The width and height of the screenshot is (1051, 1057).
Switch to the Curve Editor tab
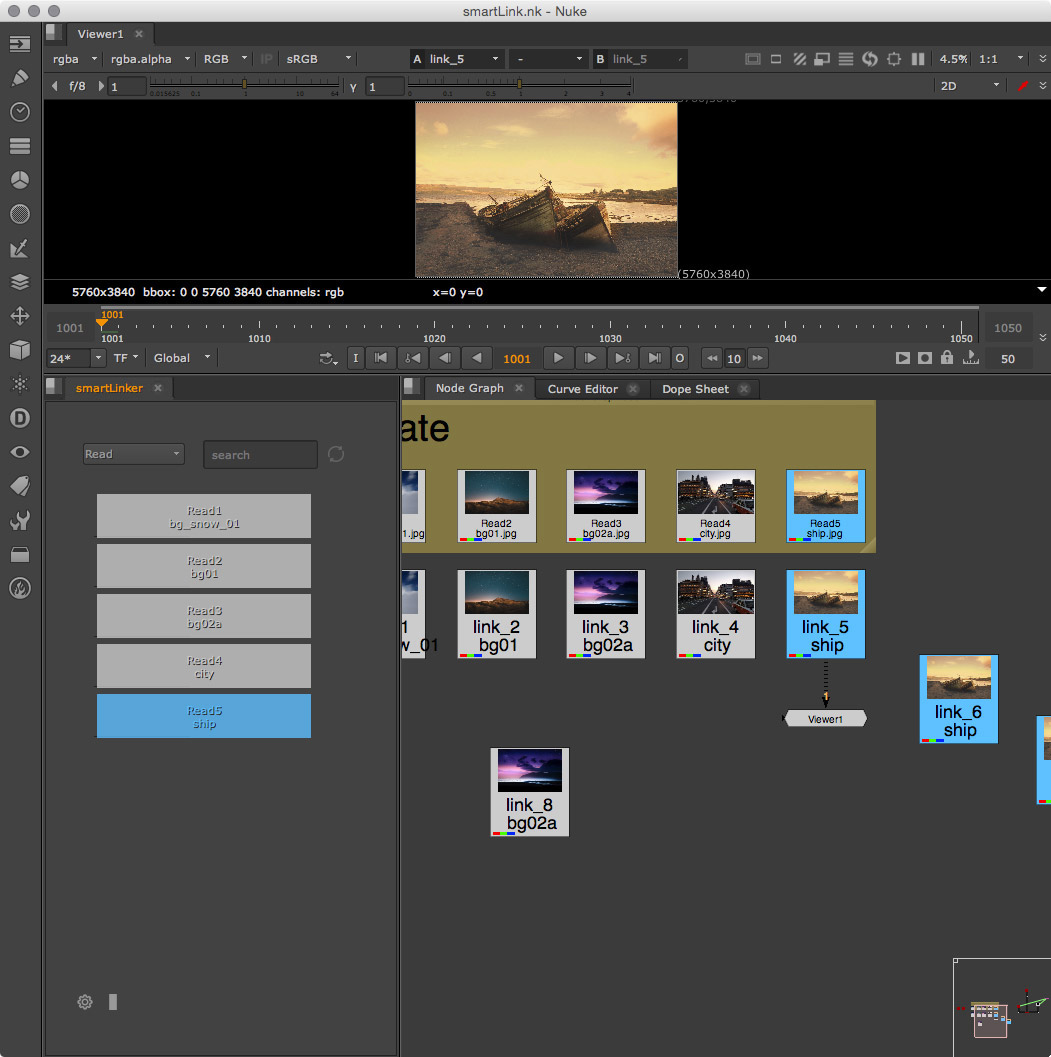[x=582, y=389]
